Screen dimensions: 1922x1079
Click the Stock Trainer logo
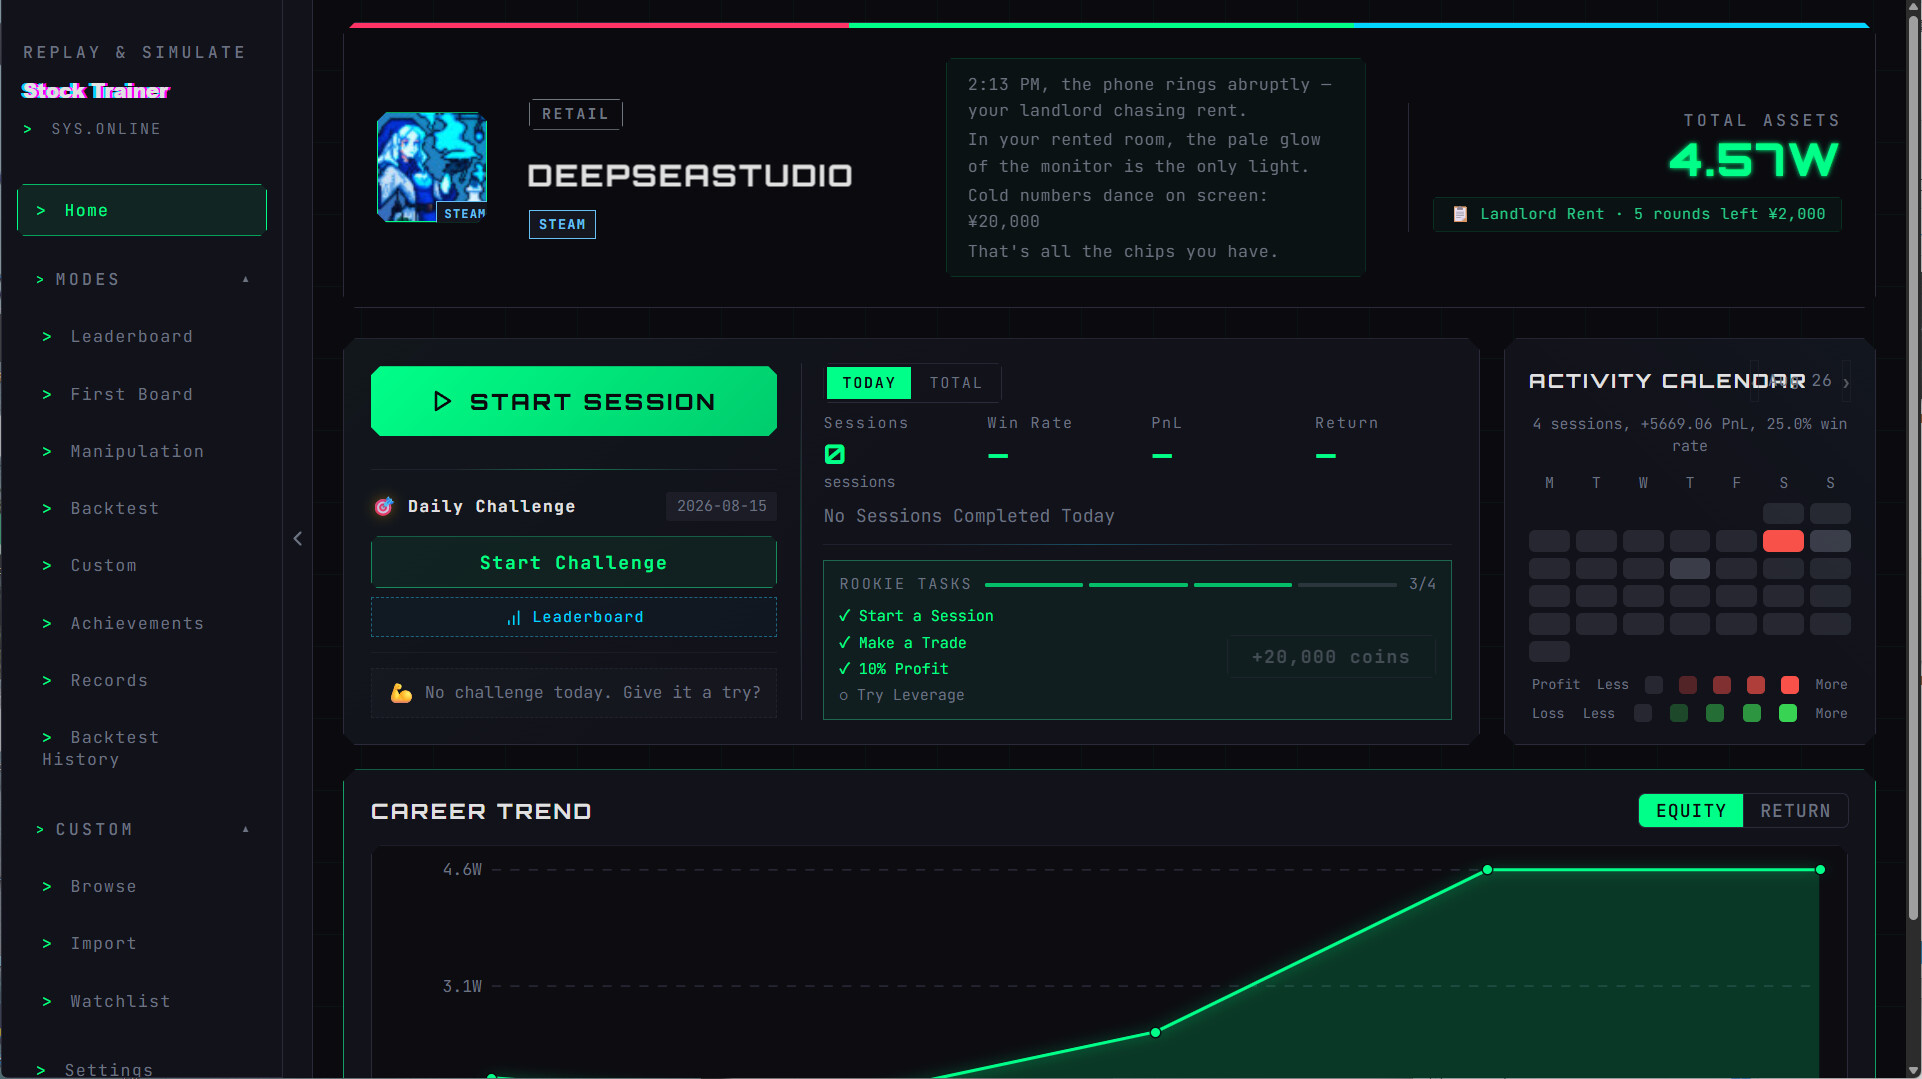pos(96,91)
